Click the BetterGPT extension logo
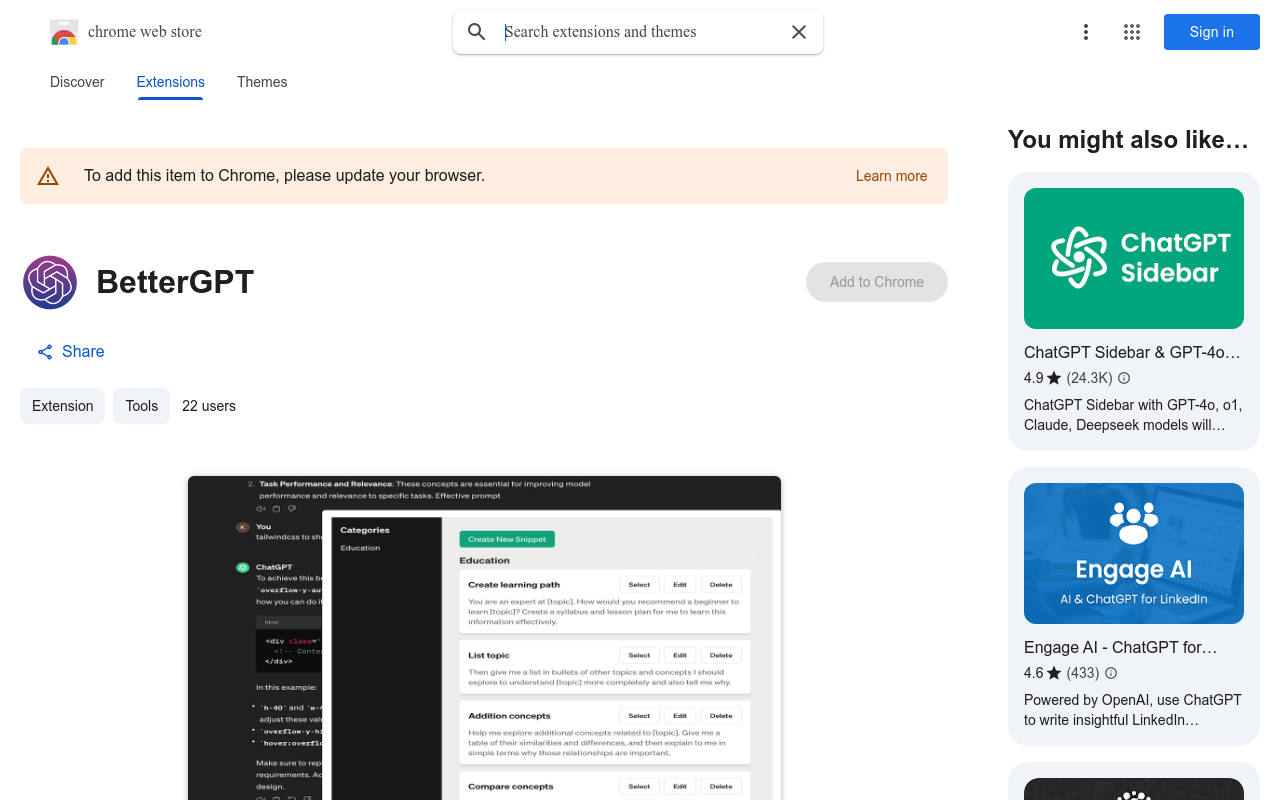Viewport: 1280px width, 800px height. tap(50, 282)
